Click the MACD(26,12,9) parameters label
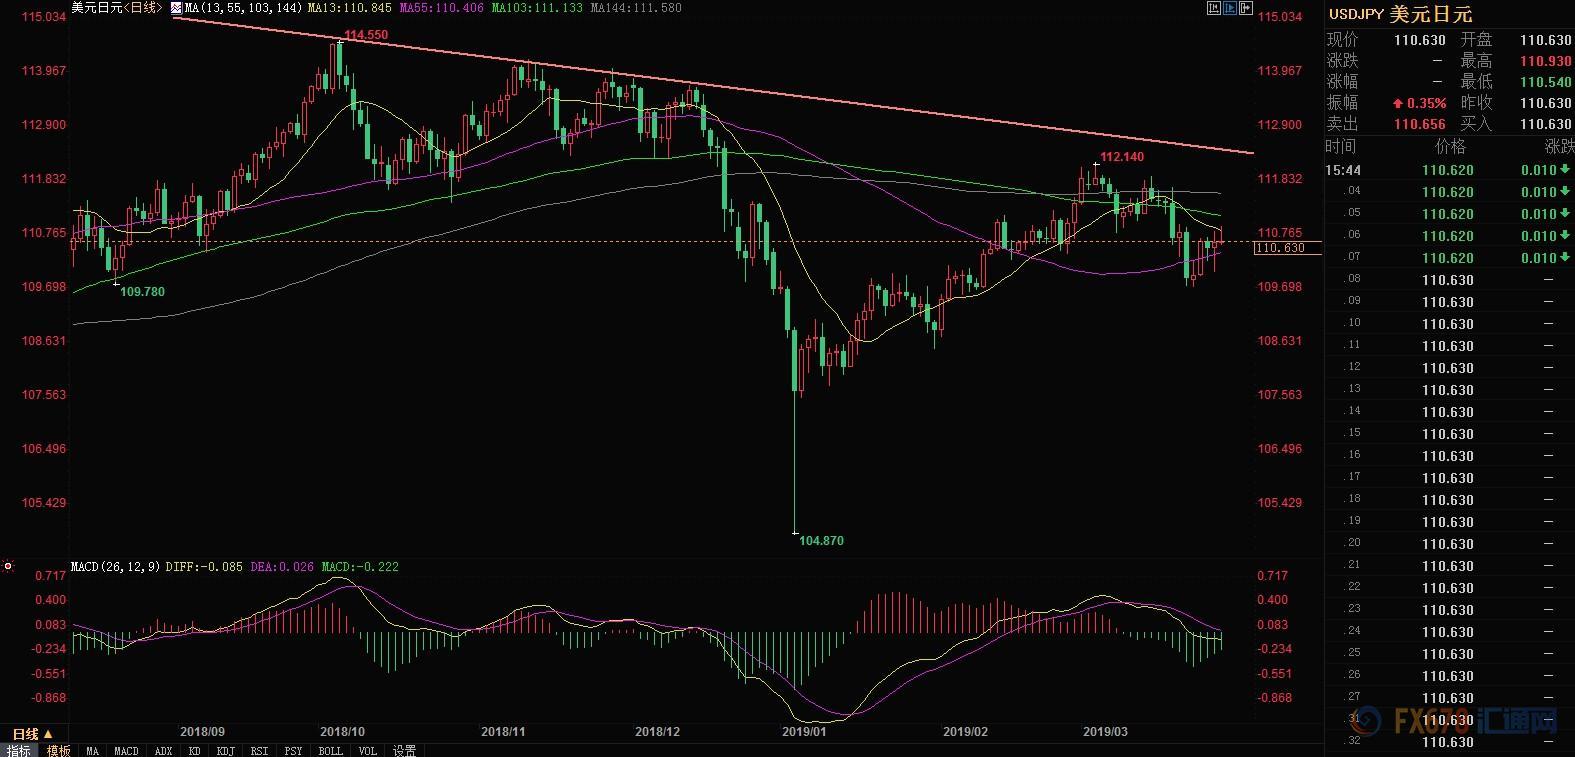 (x=113, y=566)
